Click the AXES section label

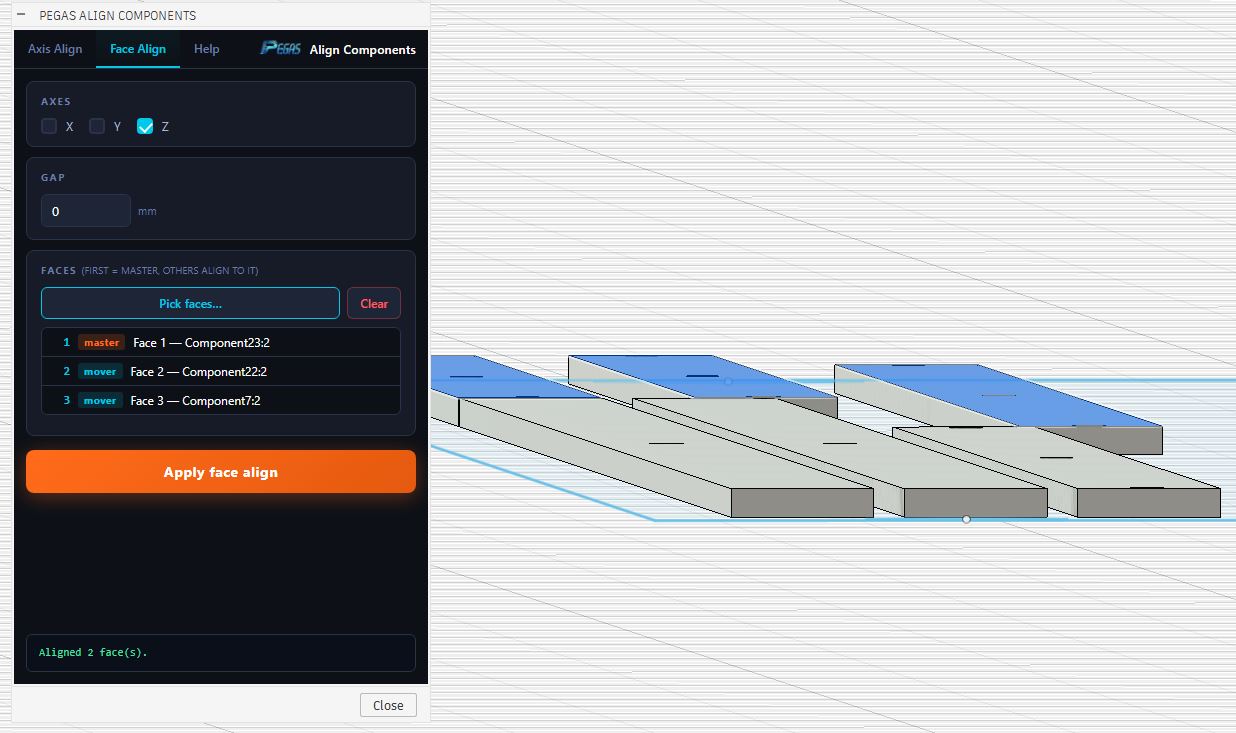click(56, 102)
